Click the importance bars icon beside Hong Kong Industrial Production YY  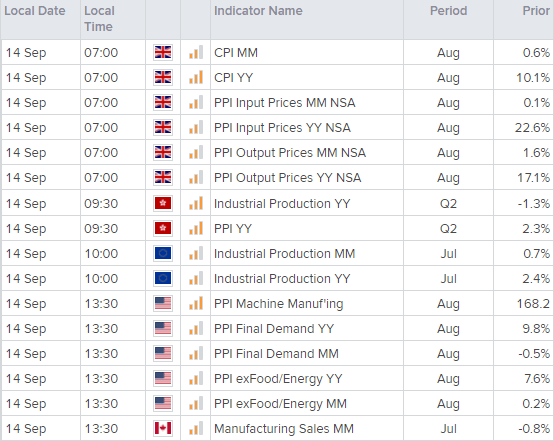(x=196, y=203)
